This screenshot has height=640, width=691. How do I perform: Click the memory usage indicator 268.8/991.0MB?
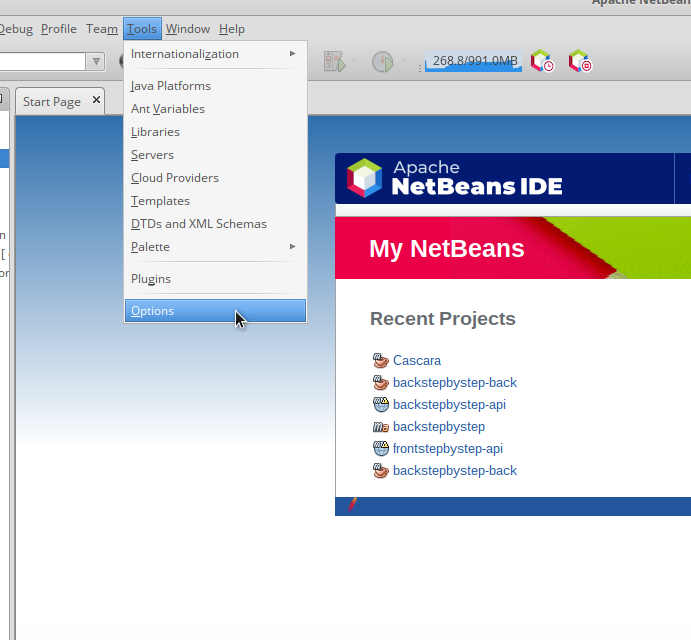474,61
